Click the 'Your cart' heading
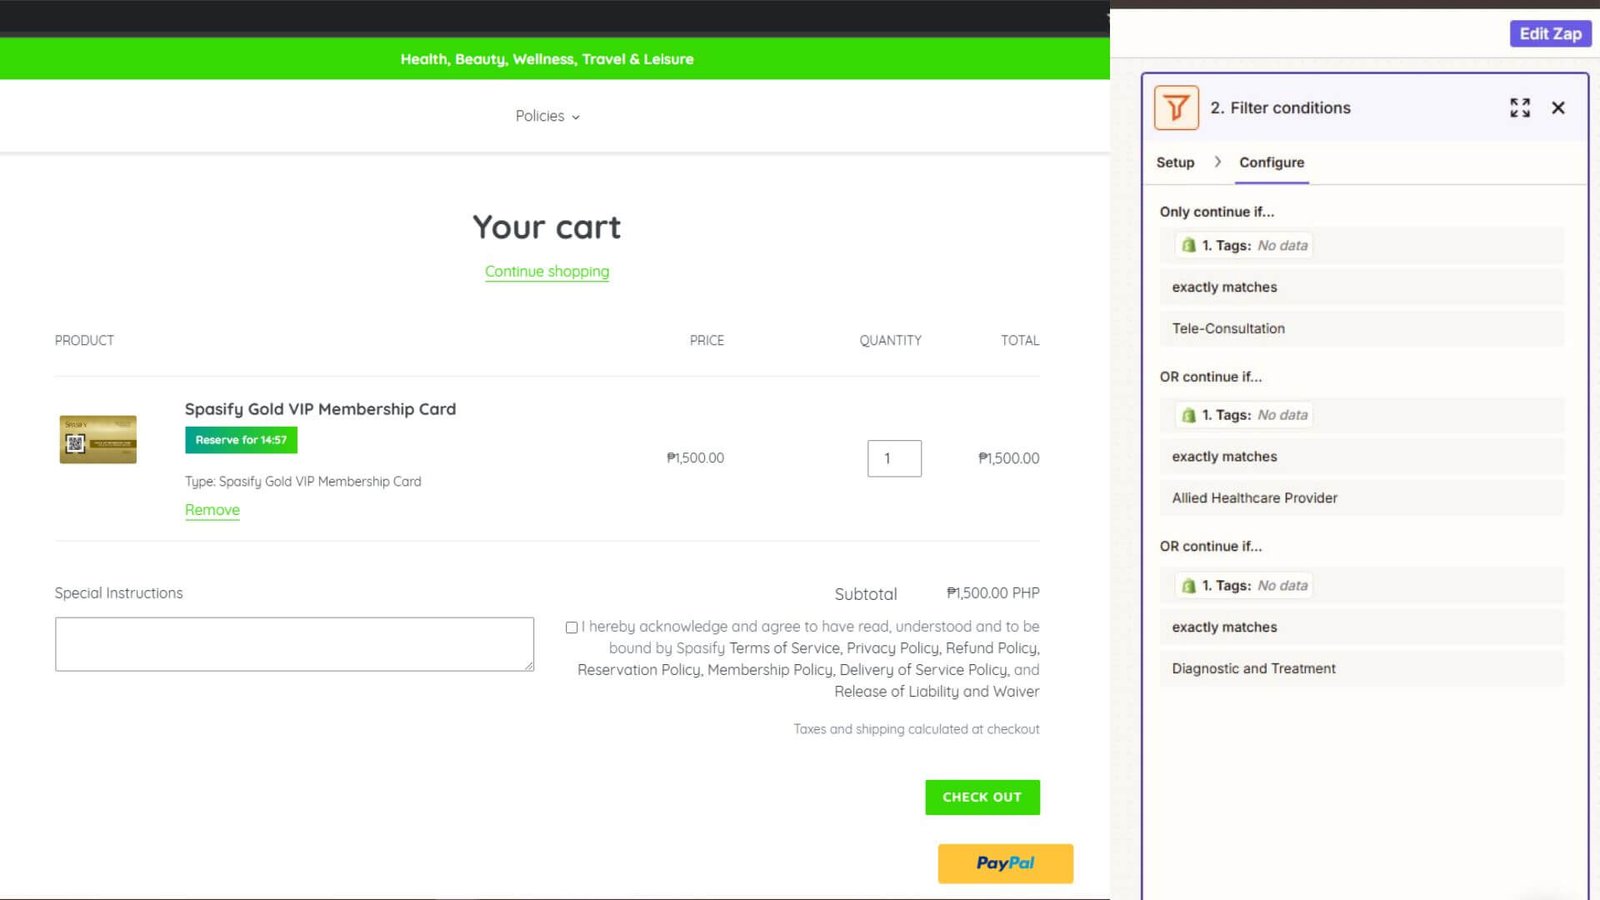Image resolution: width=1600 pixels, height=900 pixels. click(x=547, y=227)
